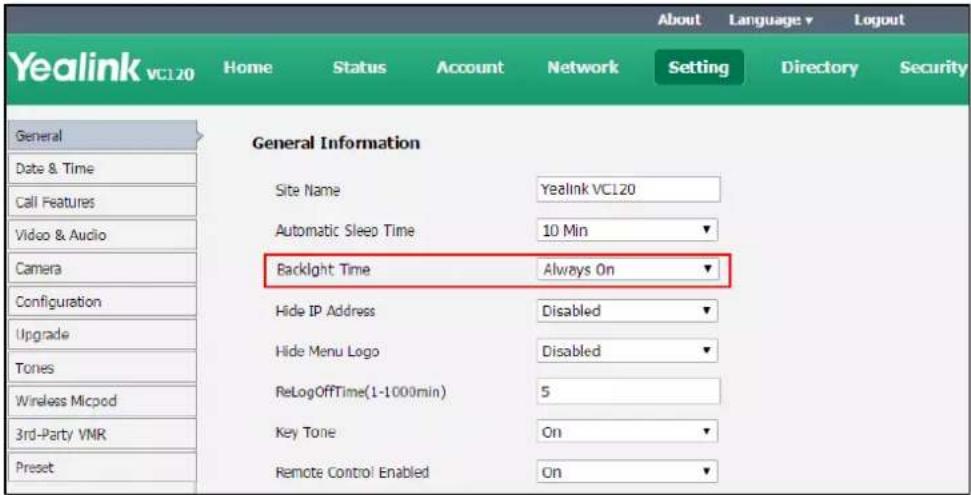The image size is (971, 495).
Task: Switch to the Network tab
Action: pyautogui.click(x=583, y=68)
